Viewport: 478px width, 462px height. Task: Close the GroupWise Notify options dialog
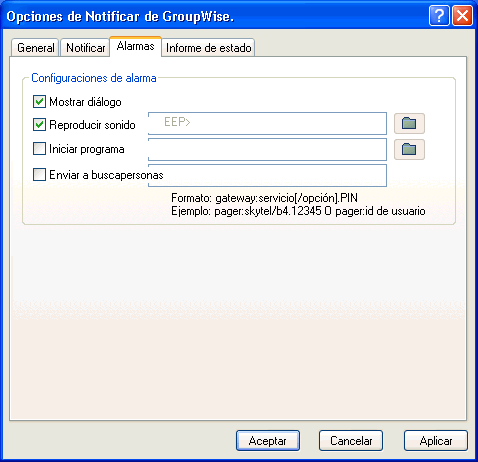(462, 15)
